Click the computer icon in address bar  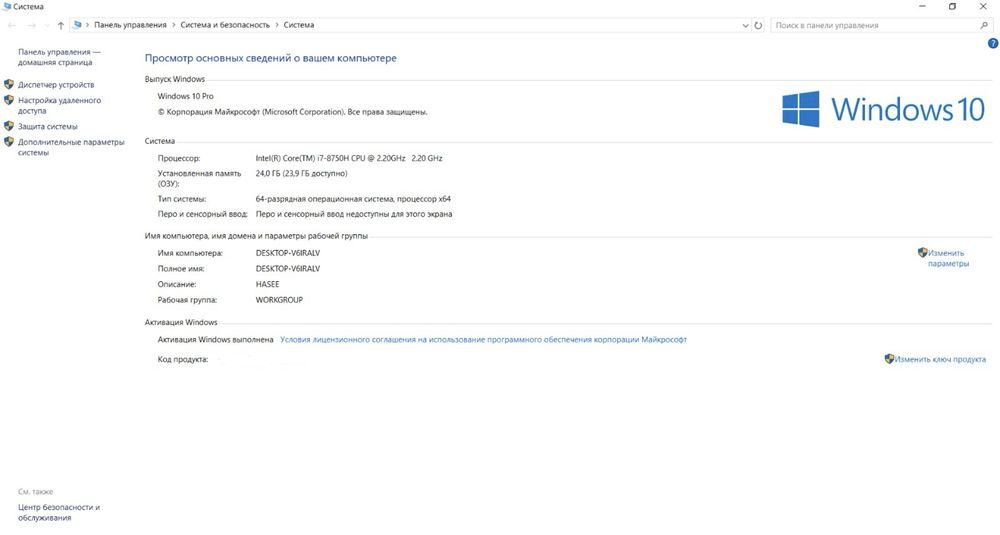77,25
